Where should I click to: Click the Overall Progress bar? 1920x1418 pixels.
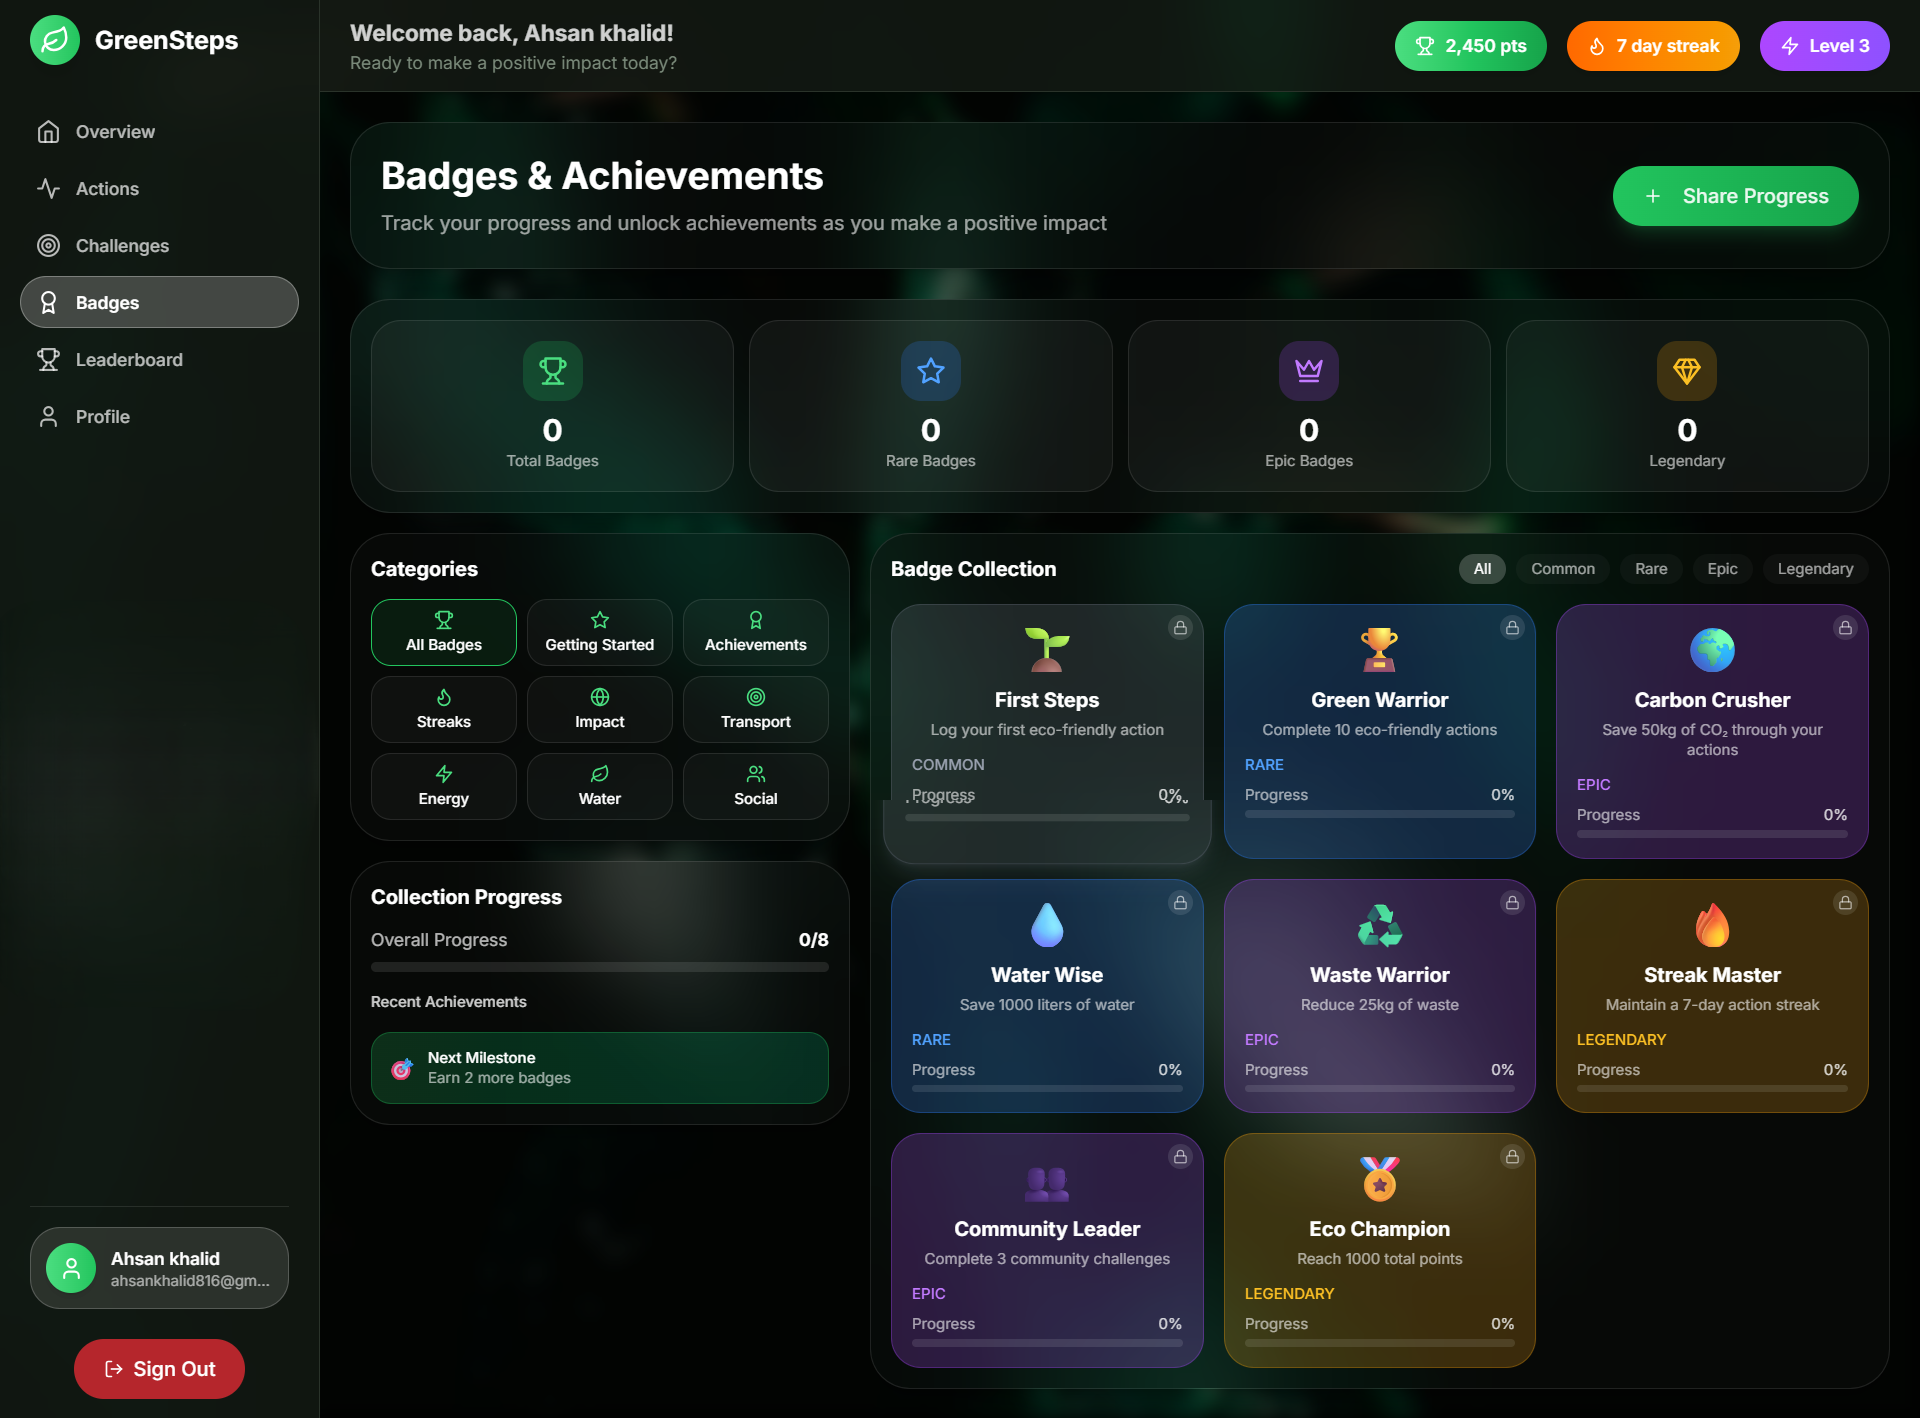(599, 967)
